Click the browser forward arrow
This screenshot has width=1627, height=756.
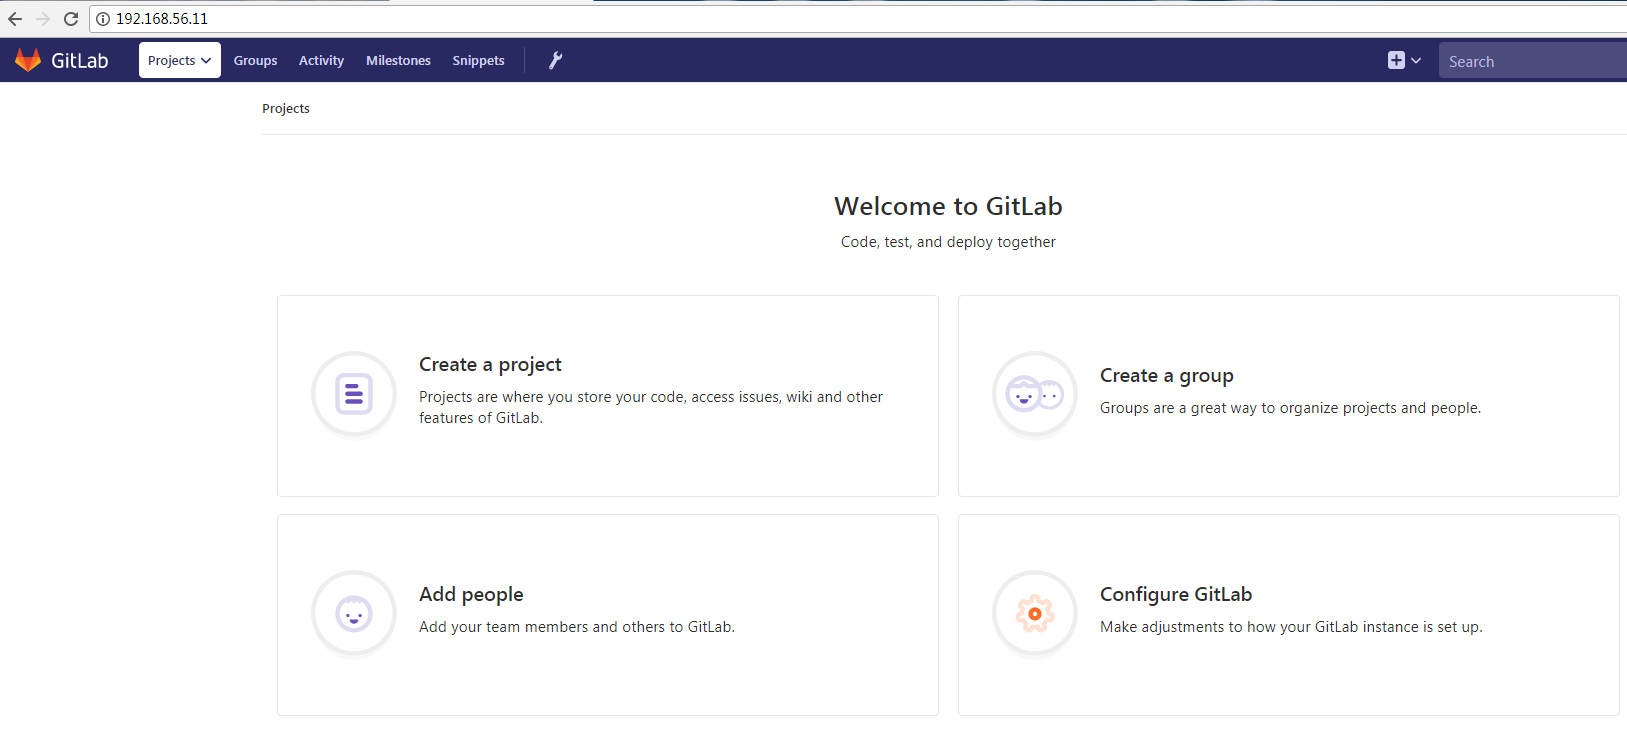click(x=43, y=19)
